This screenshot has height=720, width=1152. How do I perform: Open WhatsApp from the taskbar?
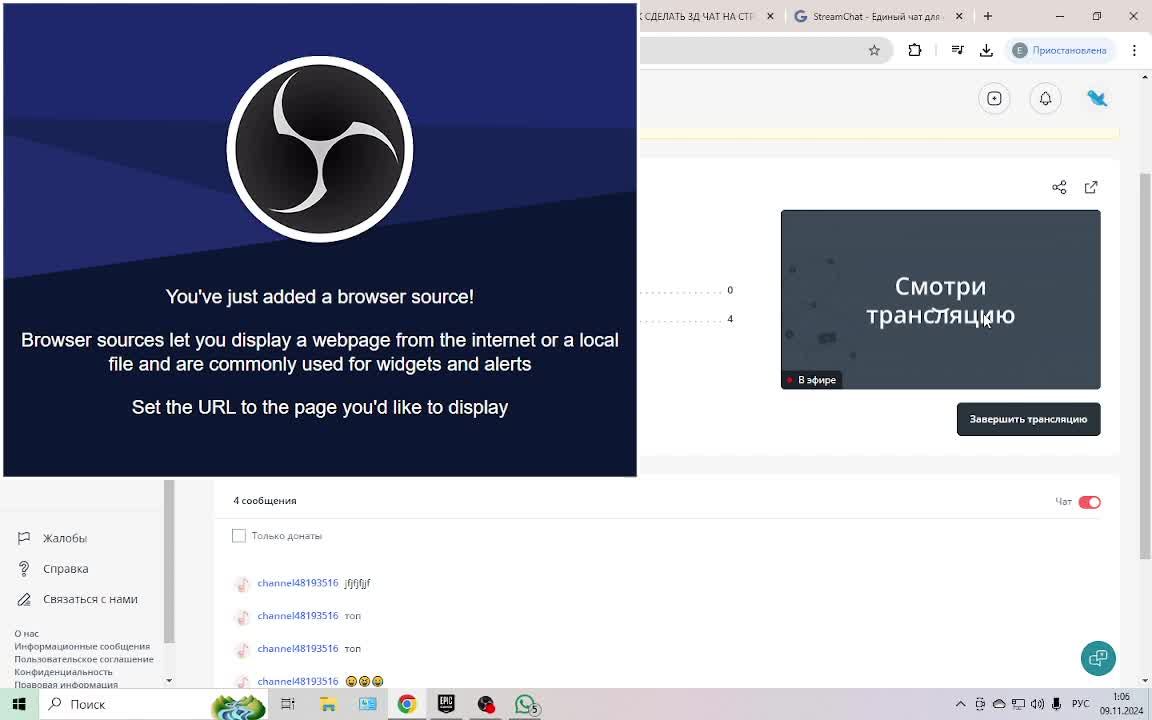pos(526,705)
